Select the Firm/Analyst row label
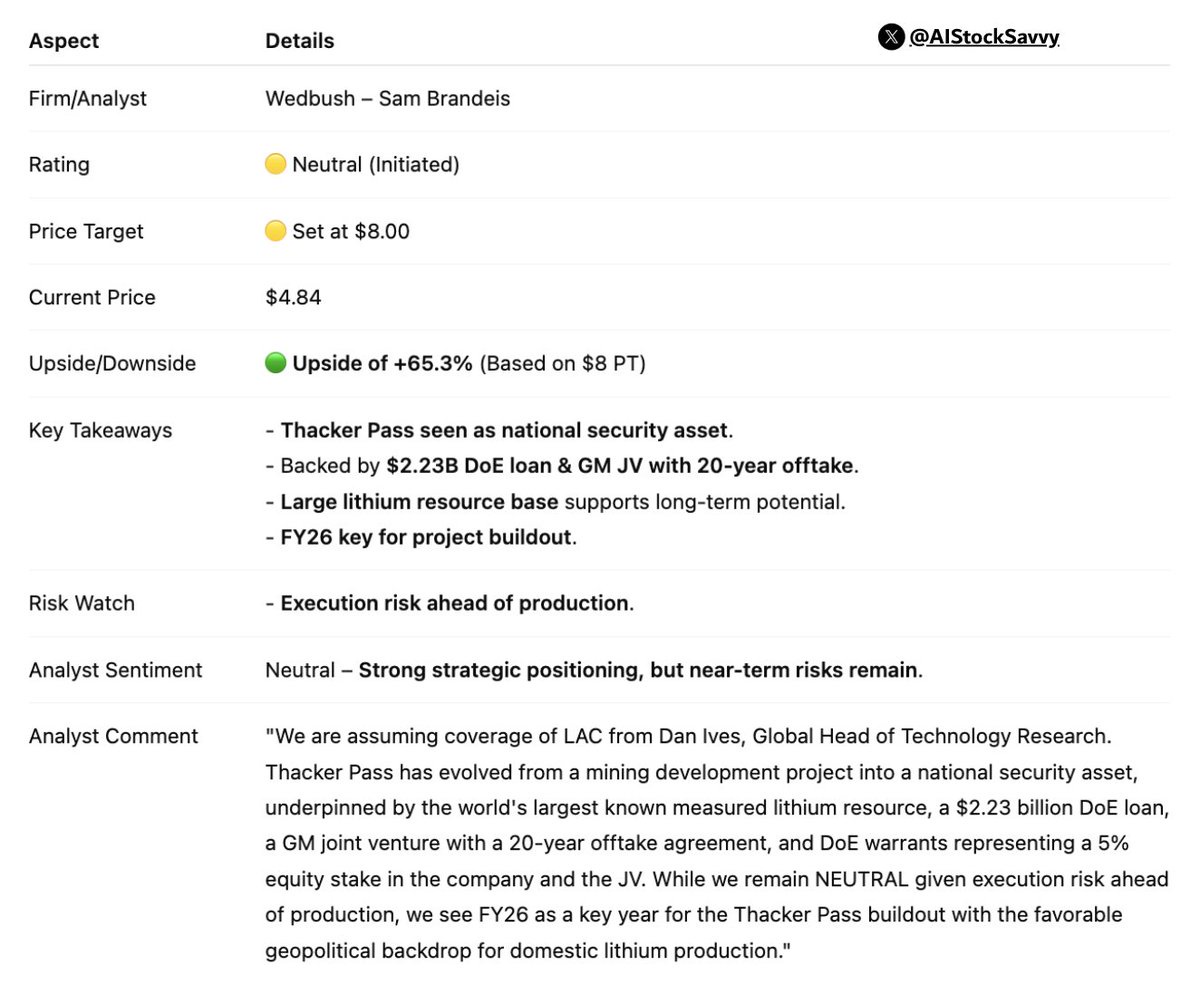Screen dimensions: 1200x1004 click(88, 98)
